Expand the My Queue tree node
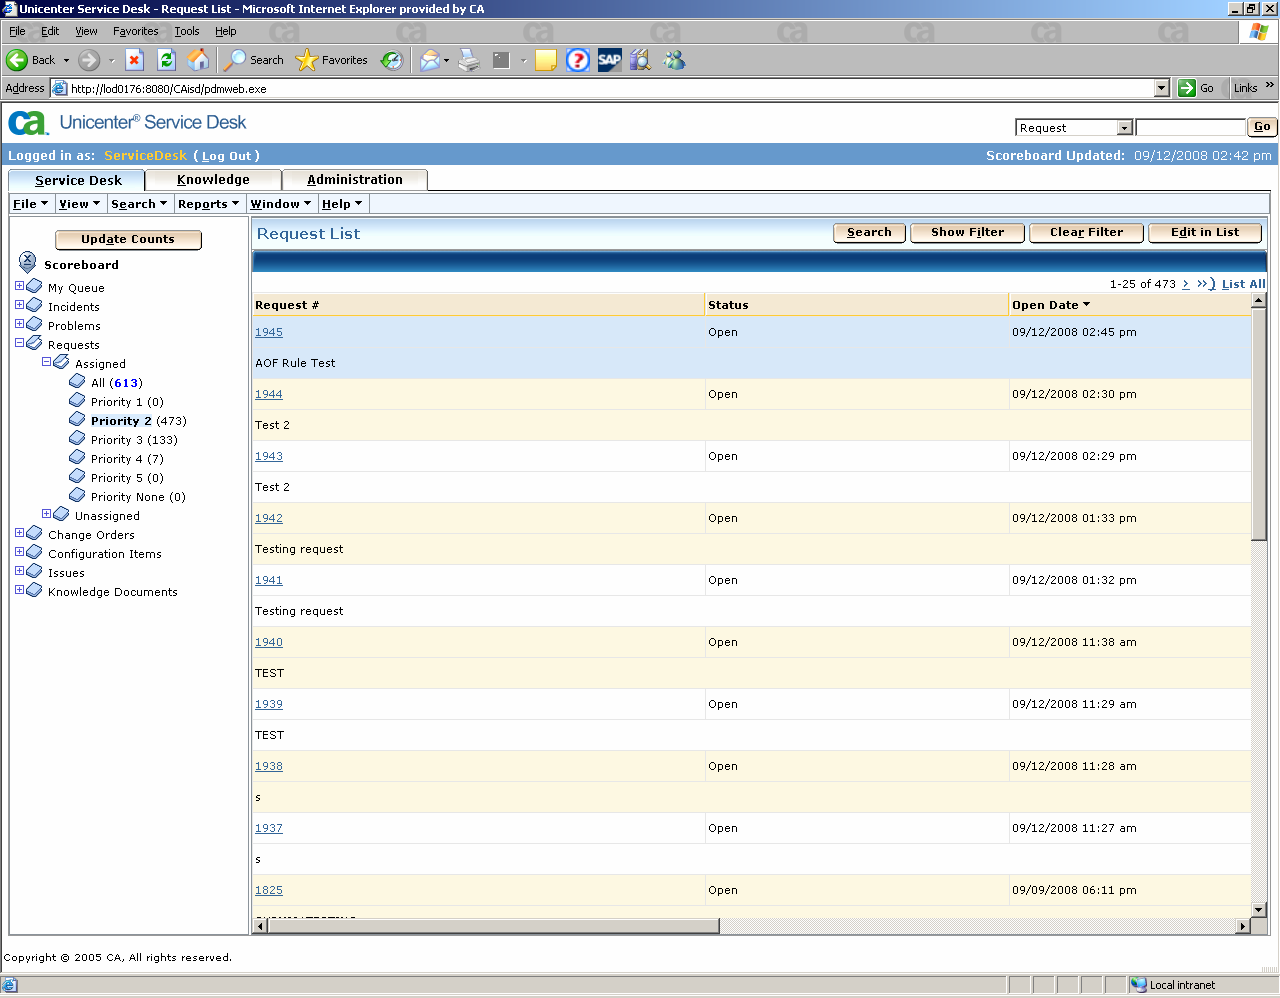The width and height of the screenshot is (1280, 998). coord(18,287)
